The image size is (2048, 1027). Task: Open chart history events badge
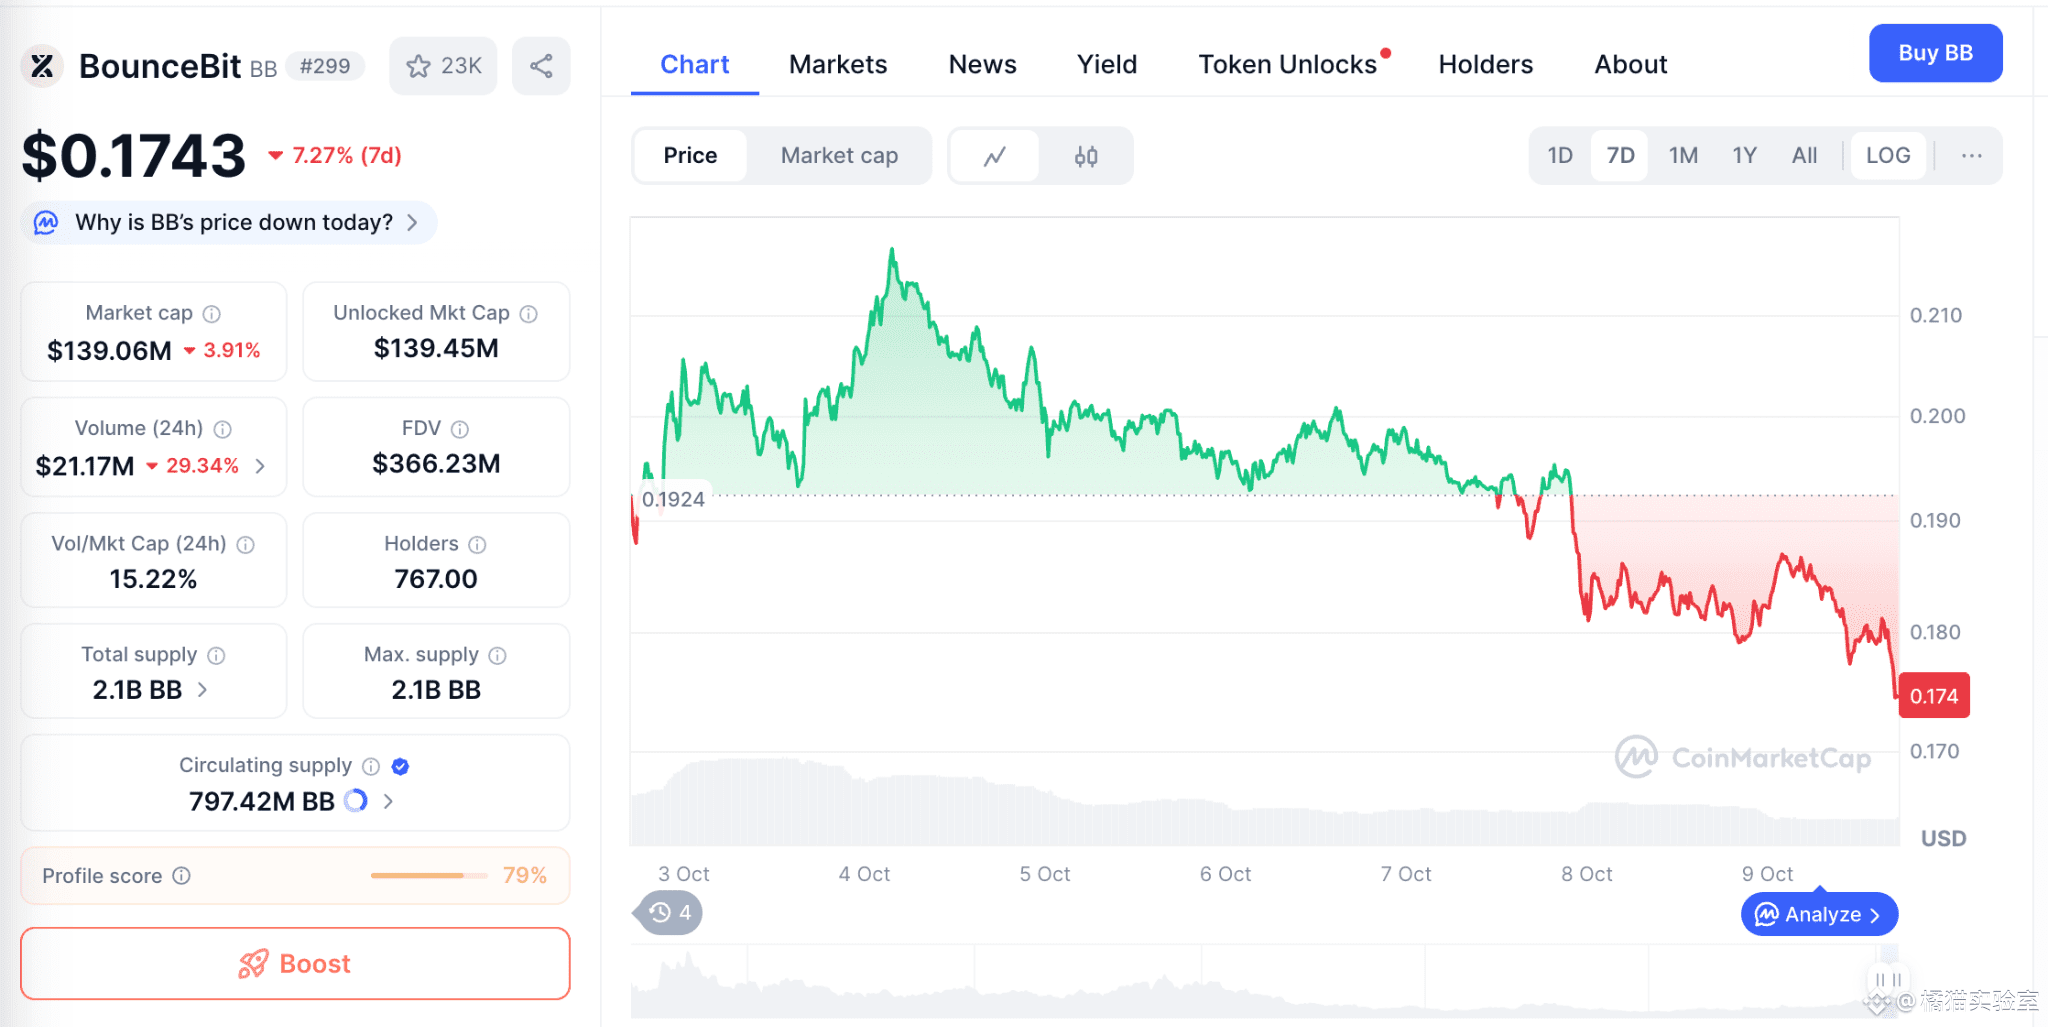pyautogui.click(x=670, y=913)
